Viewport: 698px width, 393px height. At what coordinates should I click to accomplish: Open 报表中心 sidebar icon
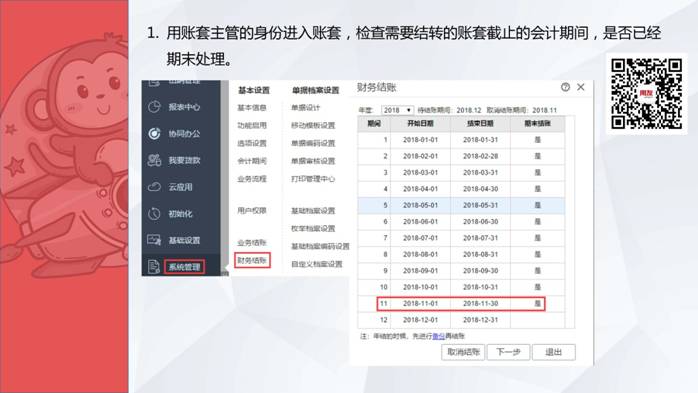[x=154, y=107]
